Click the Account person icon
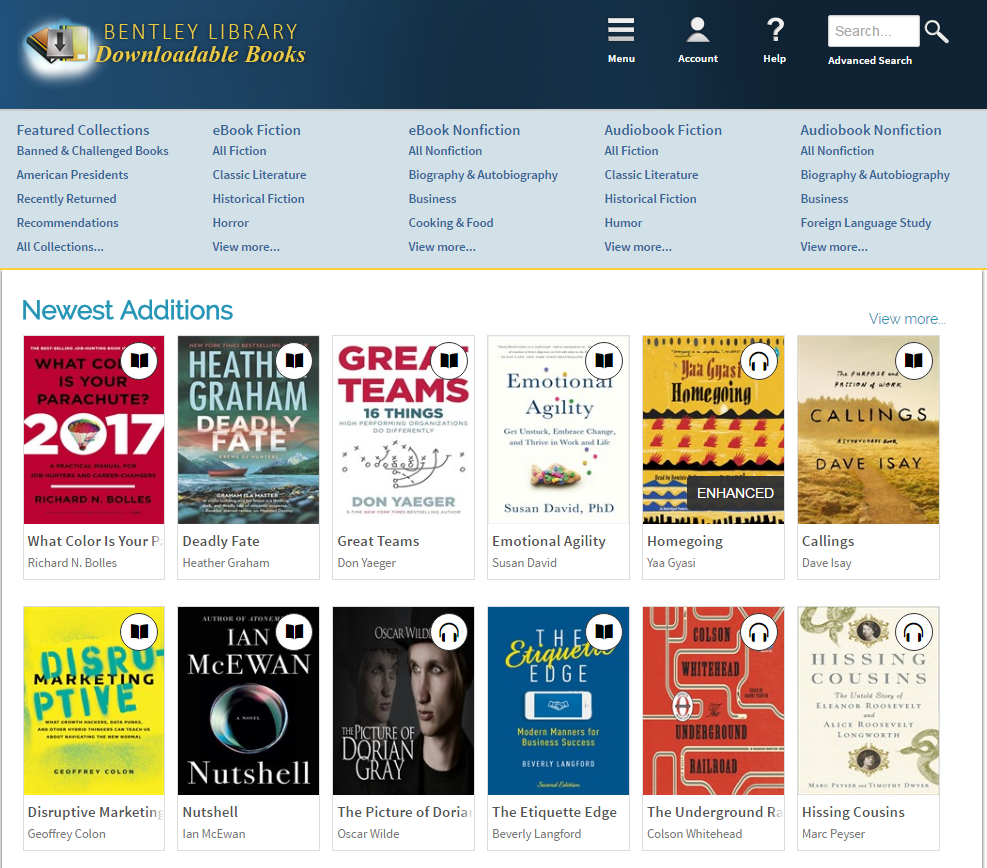This screenshot has height=868, width=987. coord(697,31)
